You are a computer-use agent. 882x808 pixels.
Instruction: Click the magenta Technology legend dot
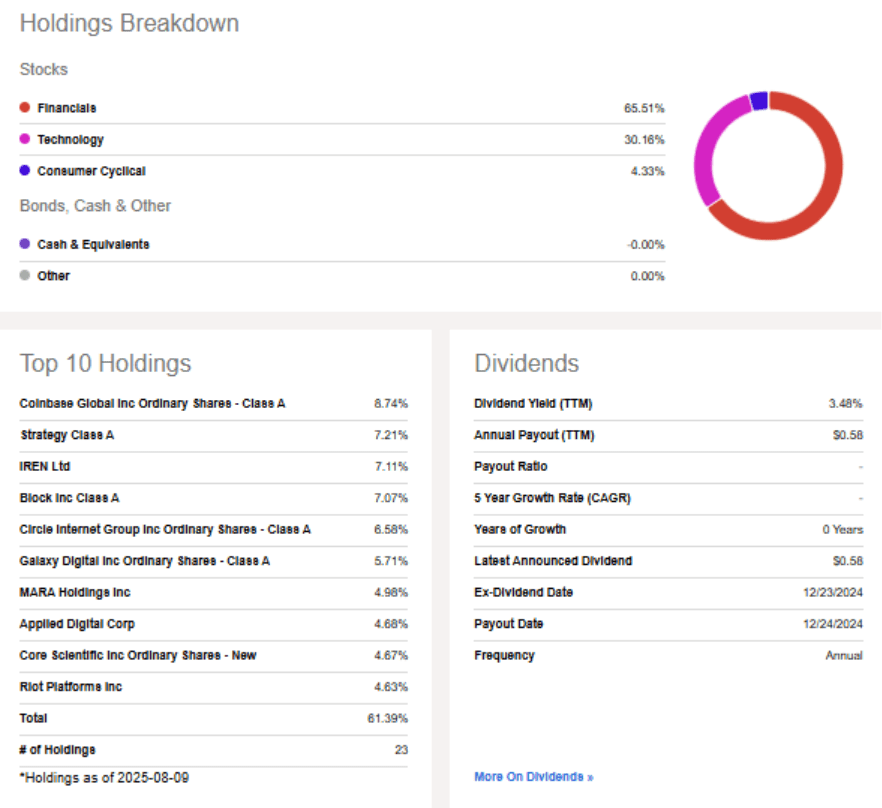(23, 139)
